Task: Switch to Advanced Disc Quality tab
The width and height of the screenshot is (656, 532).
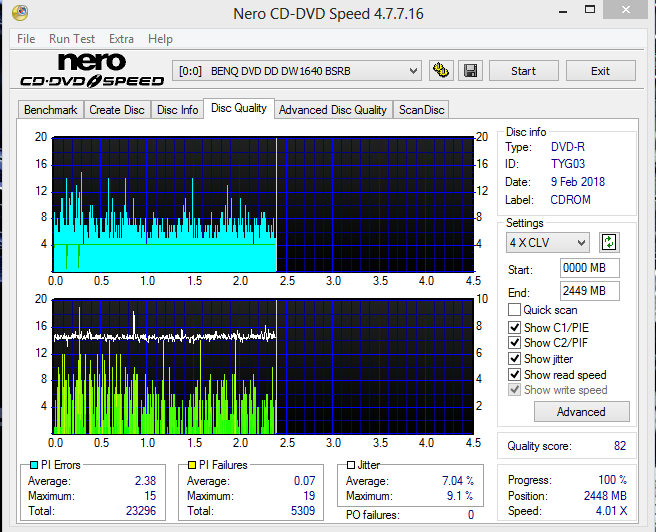Action: click(333, 110)
